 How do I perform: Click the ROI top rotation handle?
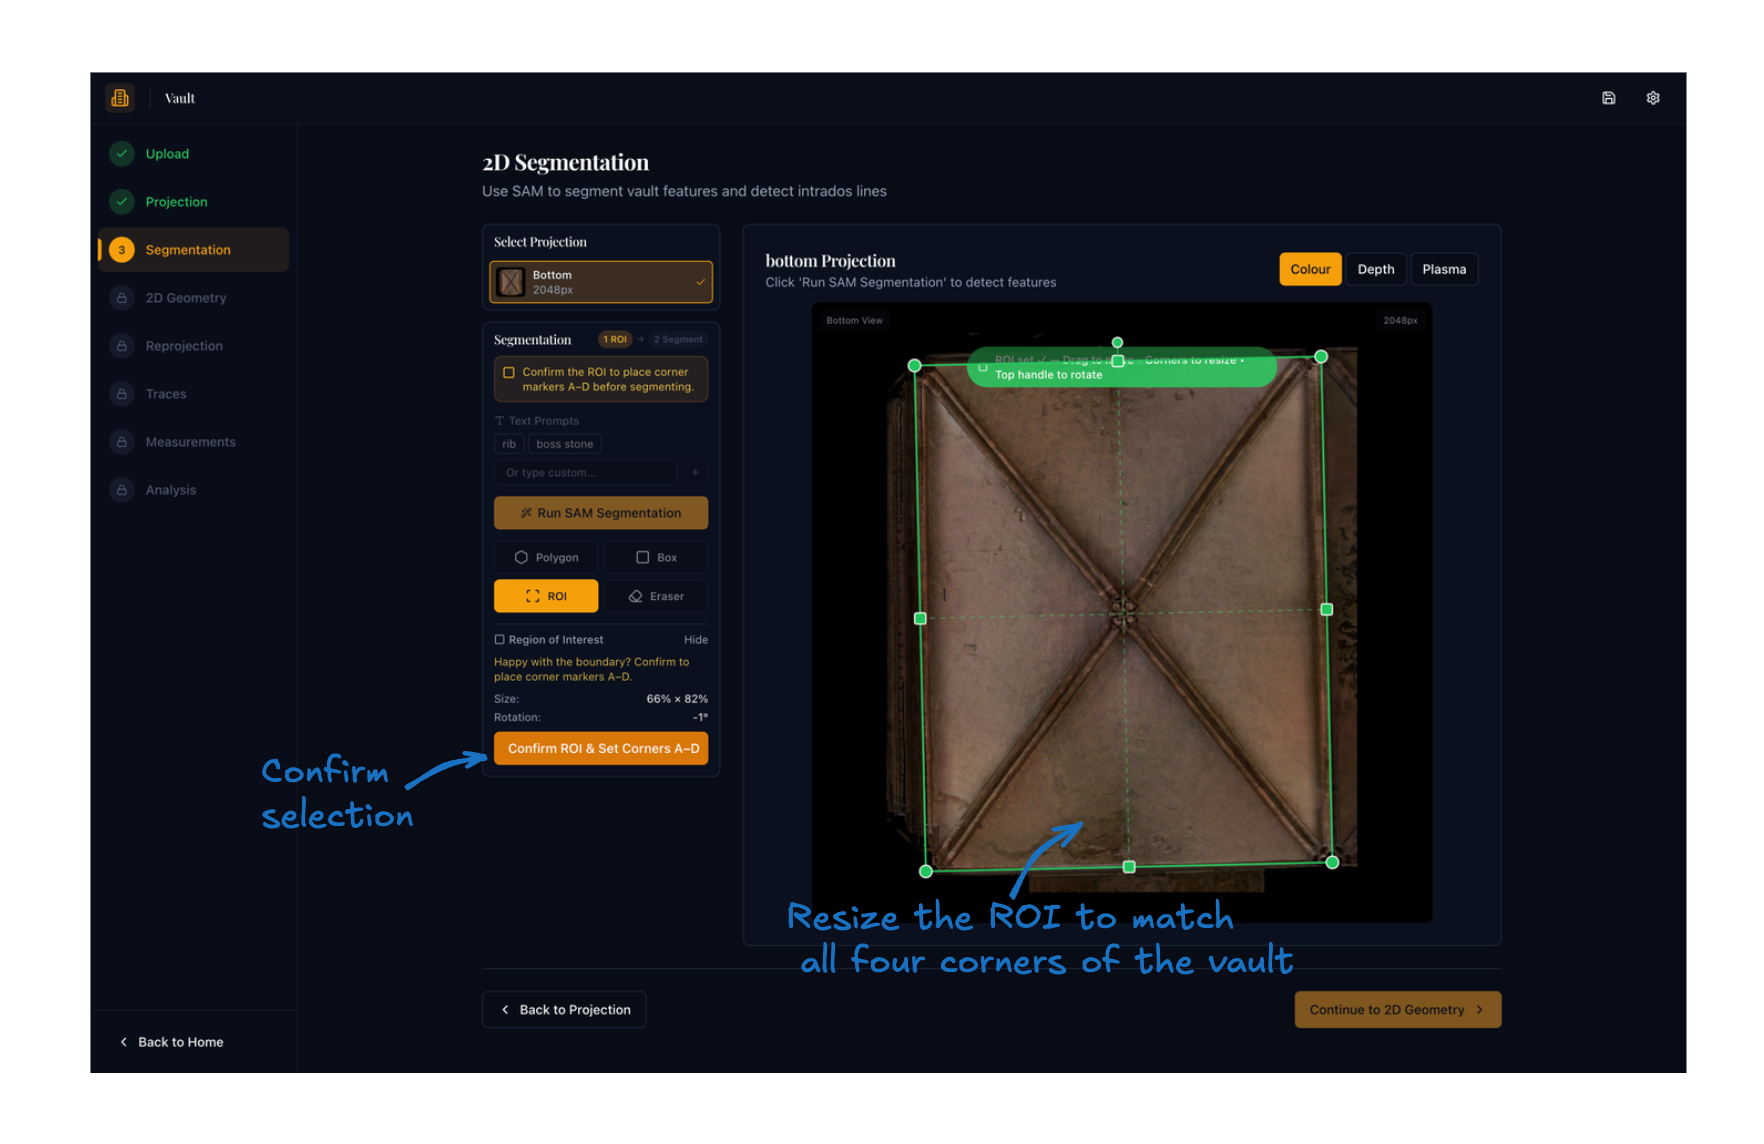click(1117, 343)
